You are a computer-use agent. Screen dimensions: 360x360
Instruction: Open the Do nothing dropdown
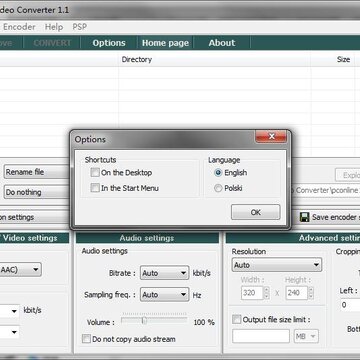tap(37, 192)
